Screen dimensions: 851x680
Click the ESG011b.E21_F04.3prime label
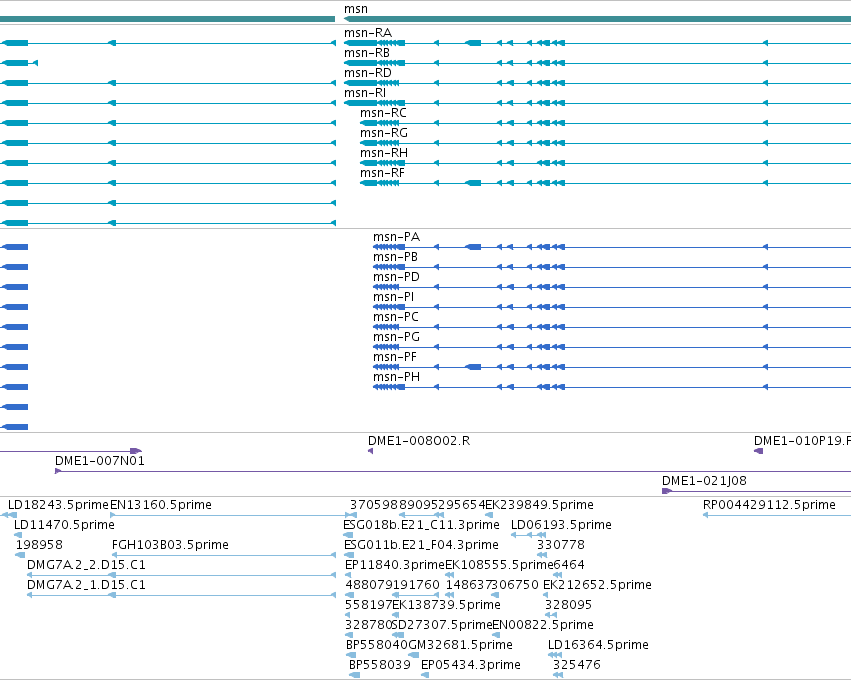tap(421, 545)
